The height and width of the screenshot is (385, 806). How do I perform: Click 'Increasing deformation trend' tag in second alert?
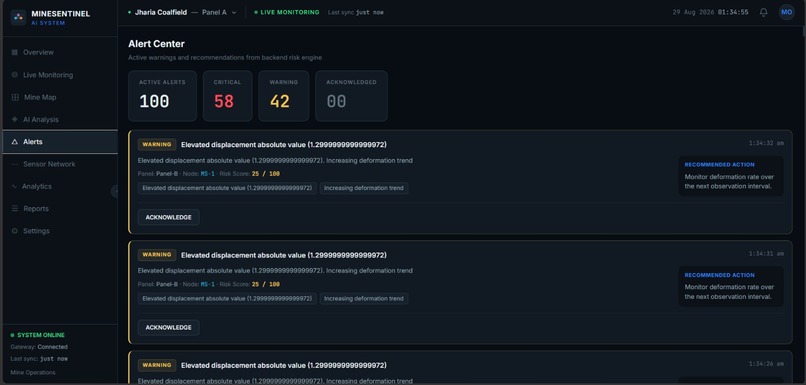[x=364, y=299]
